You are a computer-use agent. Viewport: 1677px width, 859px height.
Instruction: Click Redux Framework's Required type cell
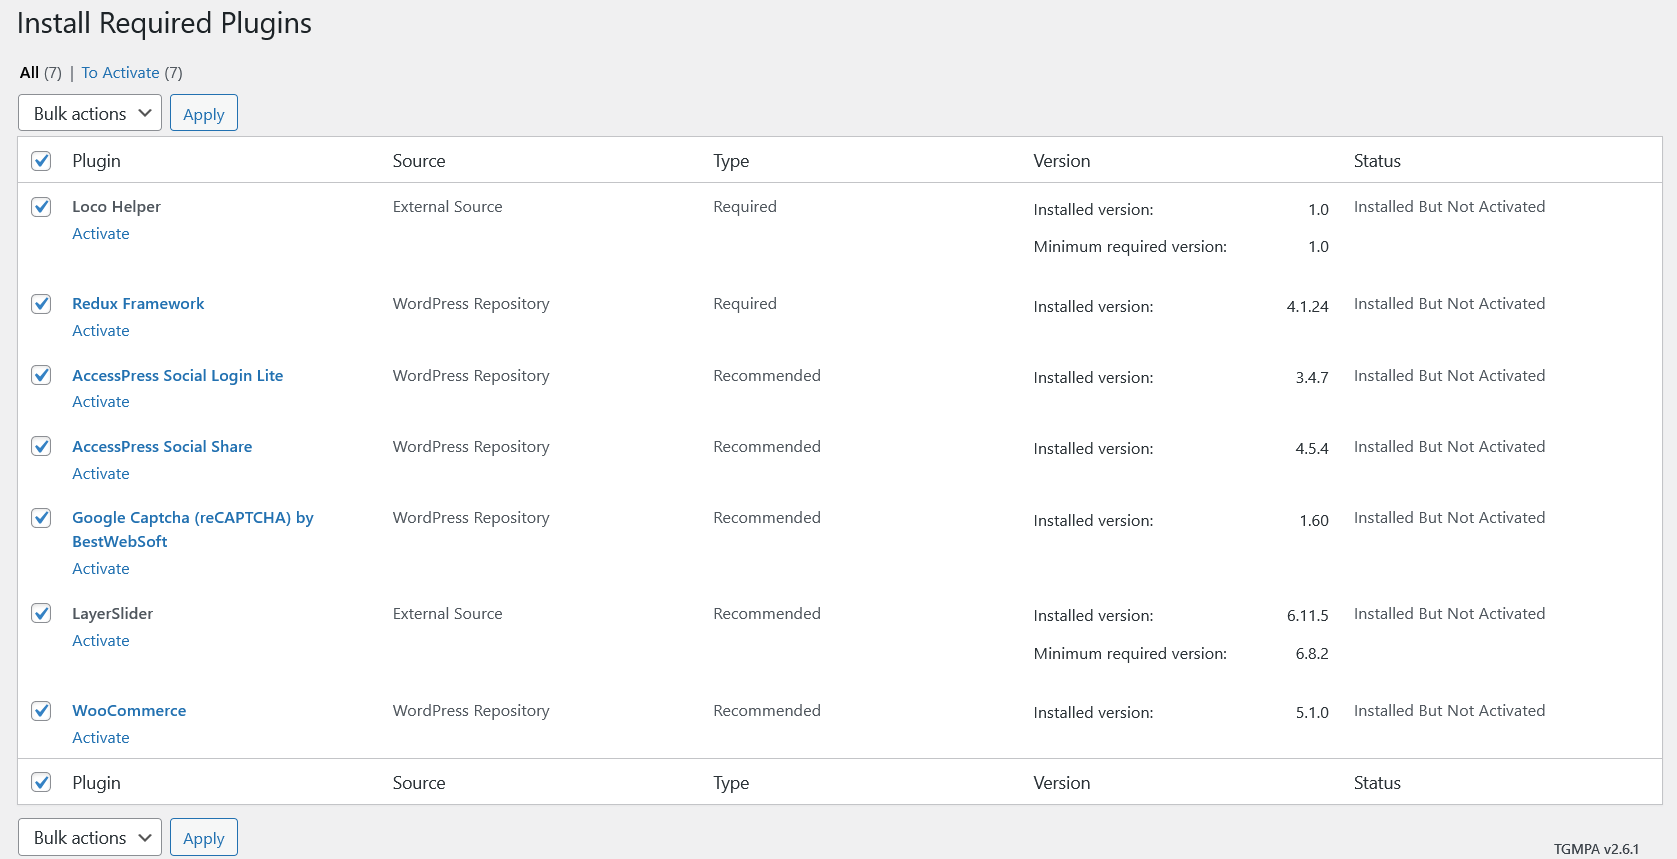pyautogui.click(x=745, y=304)
